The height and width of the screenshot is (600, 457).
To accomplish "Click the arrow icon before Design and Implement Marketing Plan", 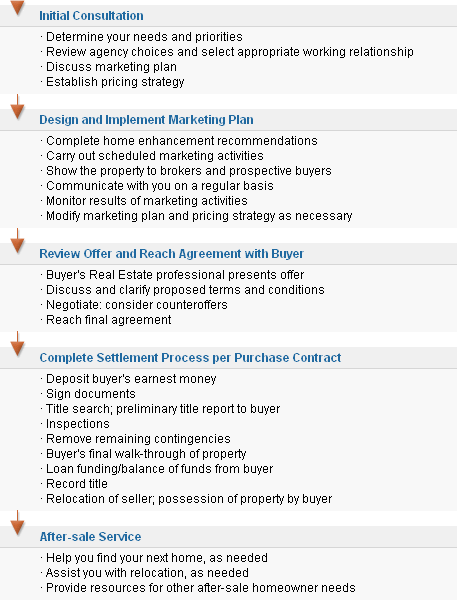I will click(17, 107).
